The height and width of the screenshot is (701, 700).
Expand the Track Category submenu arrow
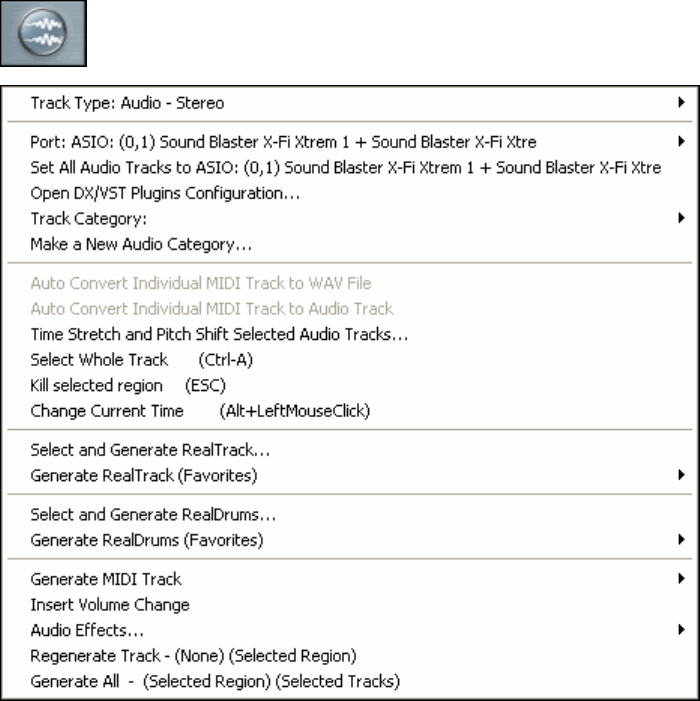680,217
